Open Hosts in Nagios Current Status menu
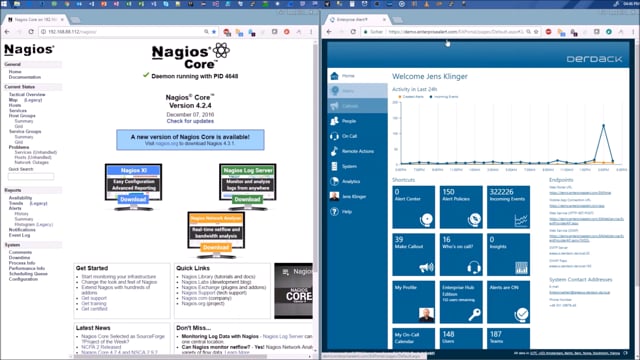640x360 pixels. pyautogui.click(x=15, y=105)
